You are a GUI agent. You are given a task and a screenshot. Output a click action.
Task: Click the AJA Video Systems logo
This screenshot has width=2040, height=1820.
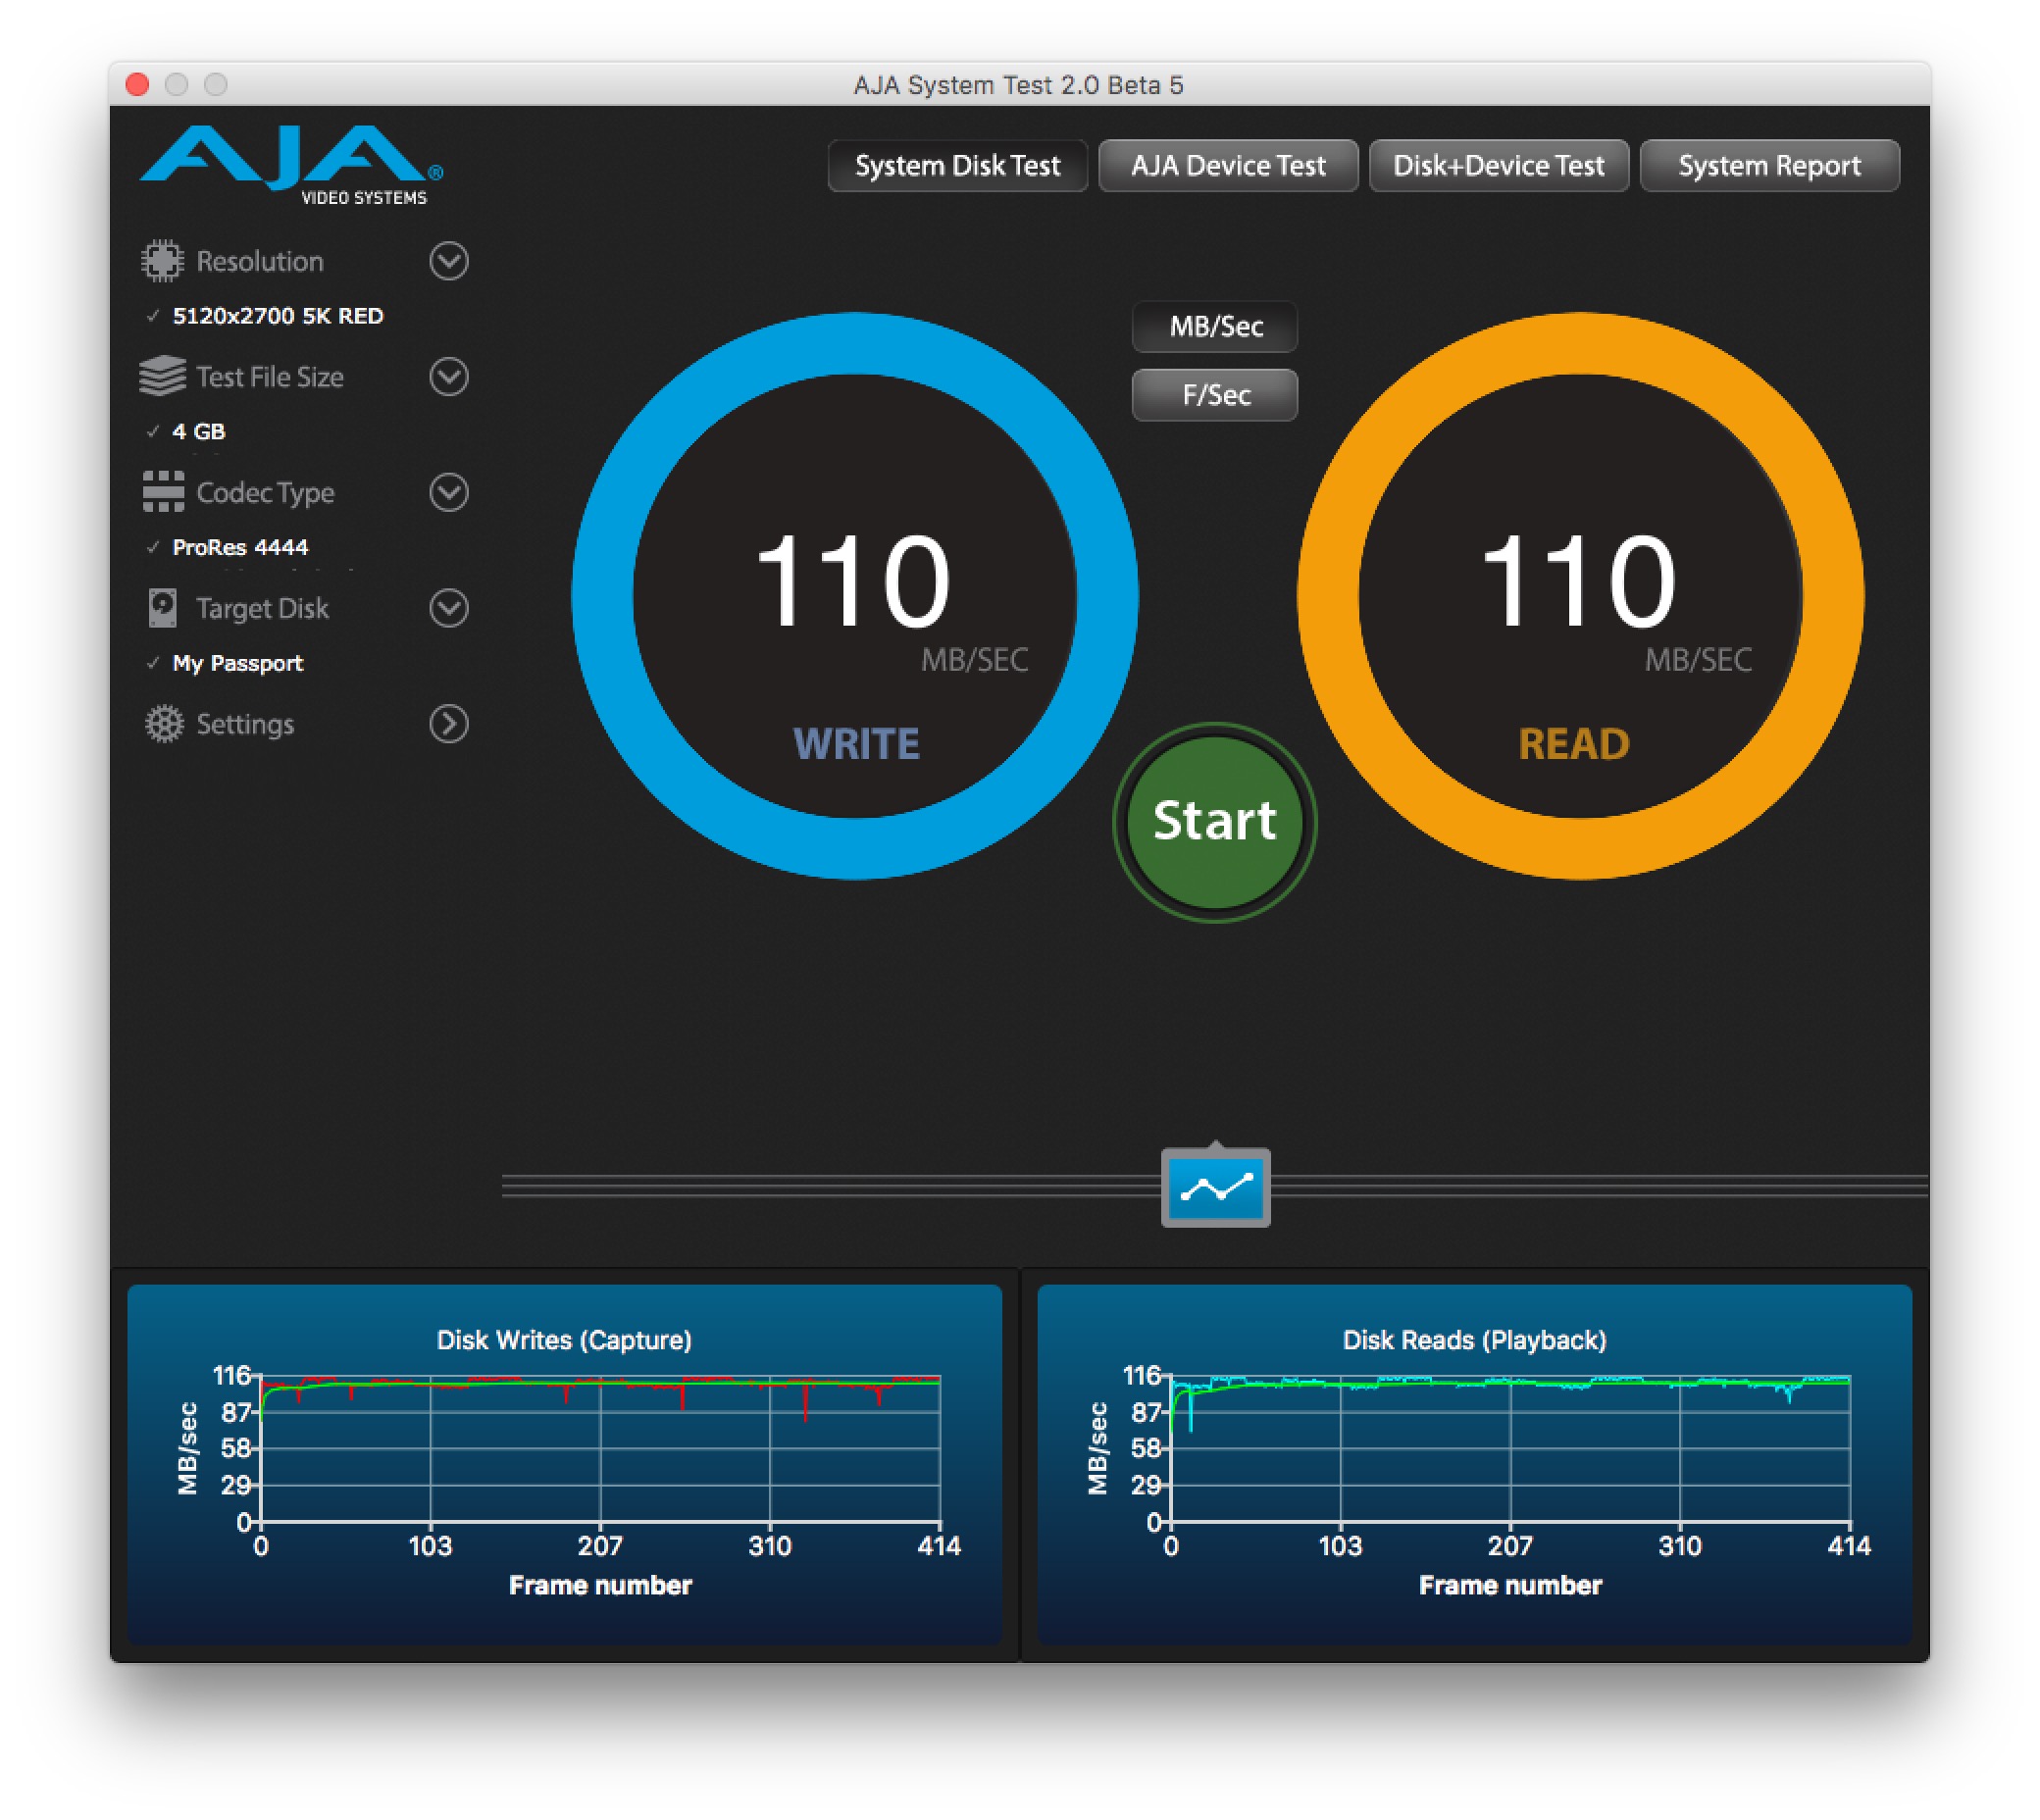(x=290, y=164)
